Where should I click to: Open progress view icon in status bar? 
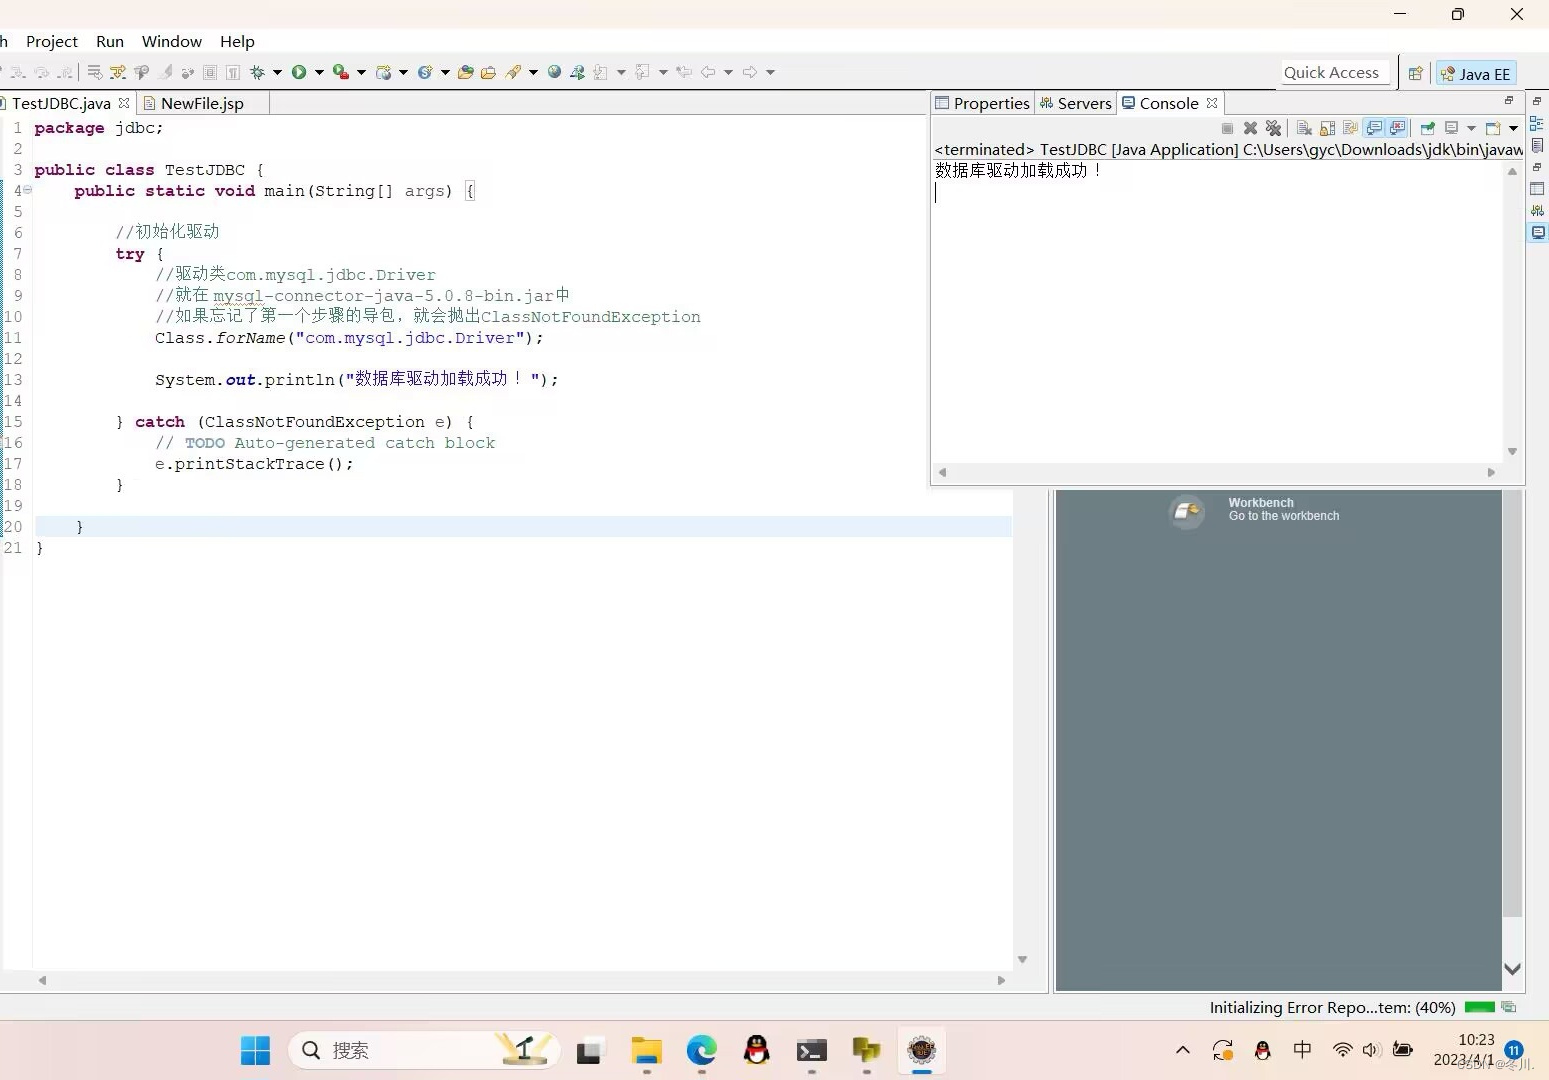point(1508,1007)
